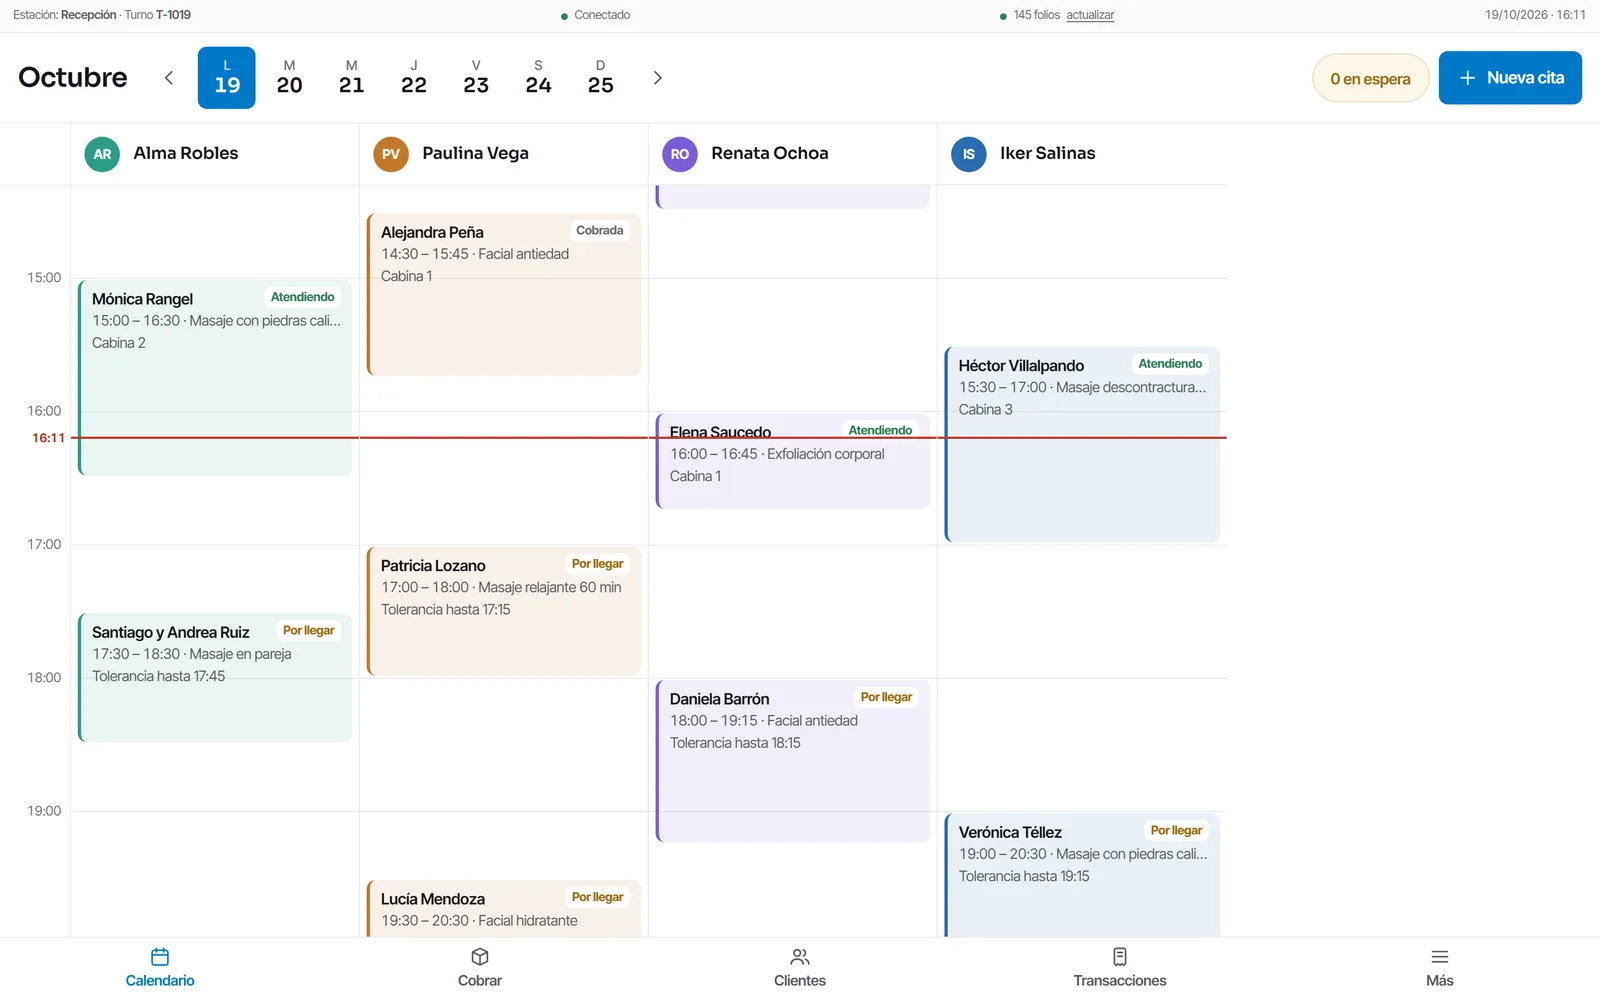Click 'Por llegar' badge on Patricia Lozano

coord(597,564)
